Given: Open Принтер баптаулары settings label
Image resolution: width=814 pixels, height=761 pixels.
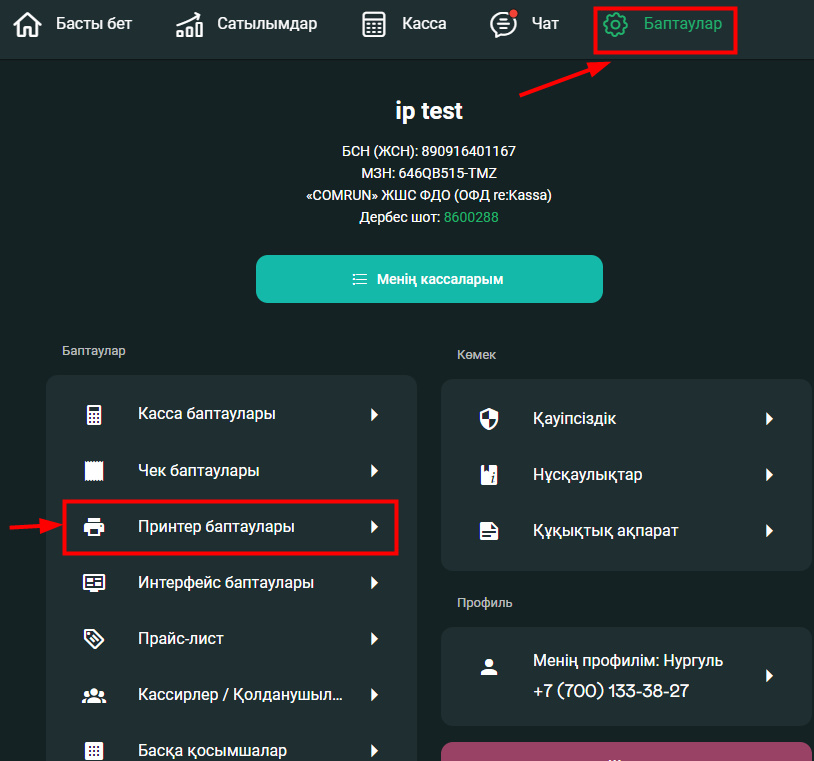Looking at the screenshot, I should pos(216,527).
